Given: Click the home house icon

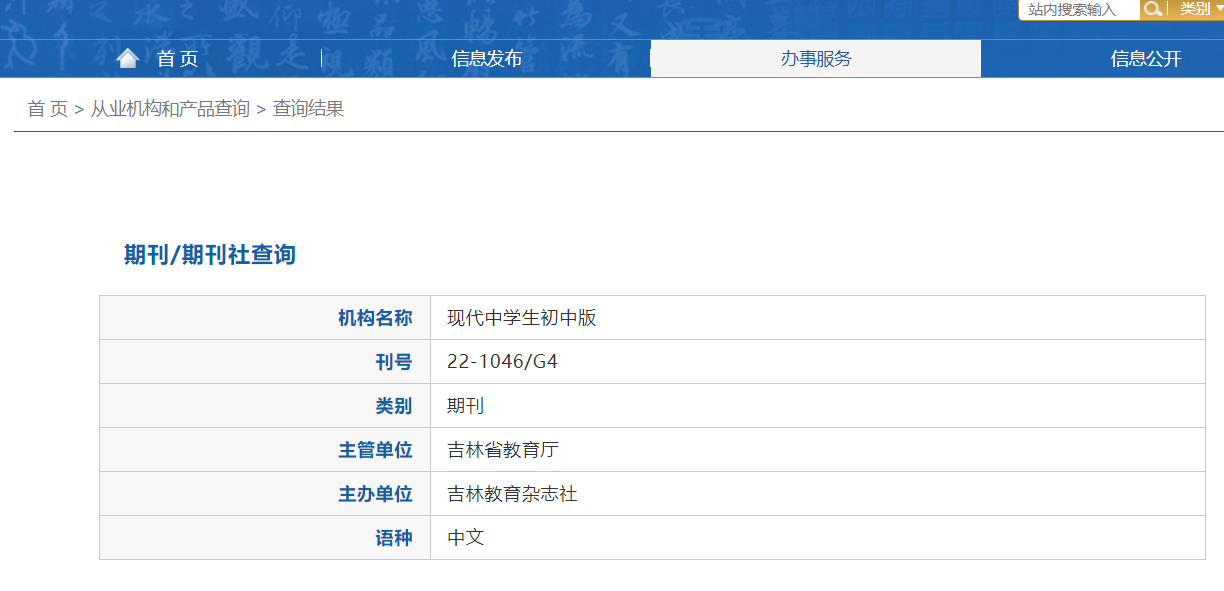Looking at the screenshot, I should coord(127,59).
